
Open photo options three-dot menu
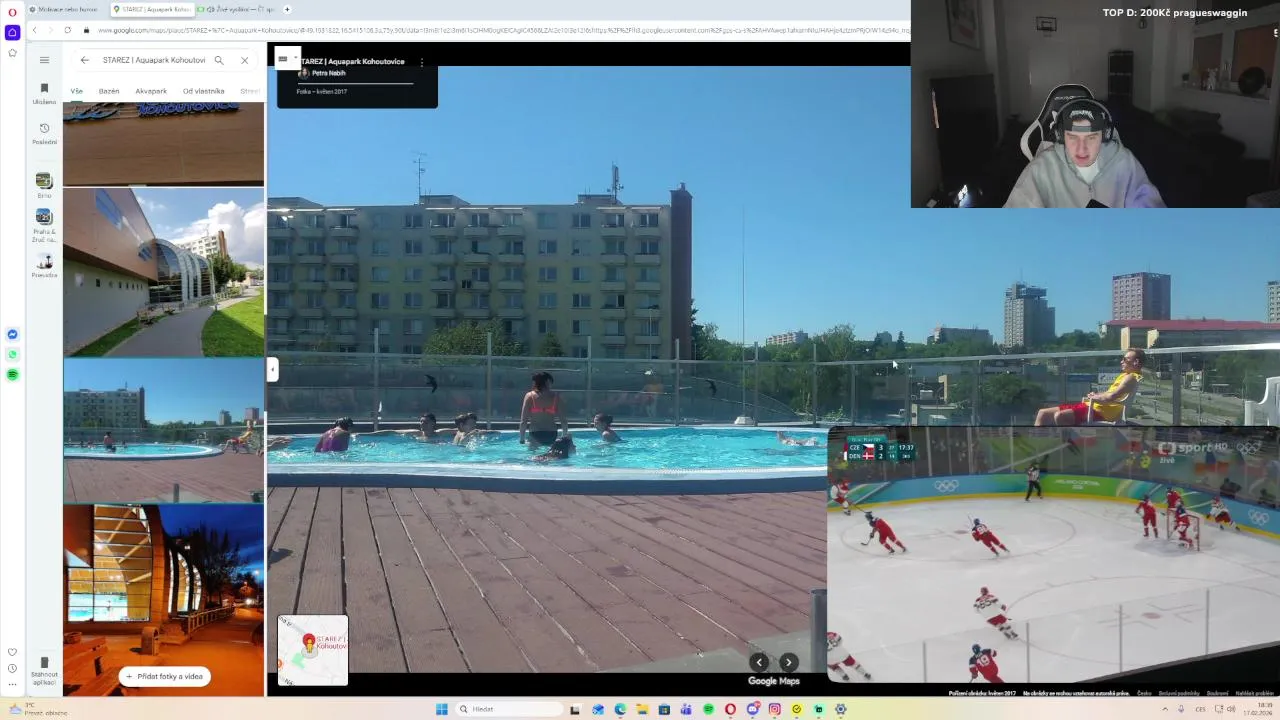point(422,62)
